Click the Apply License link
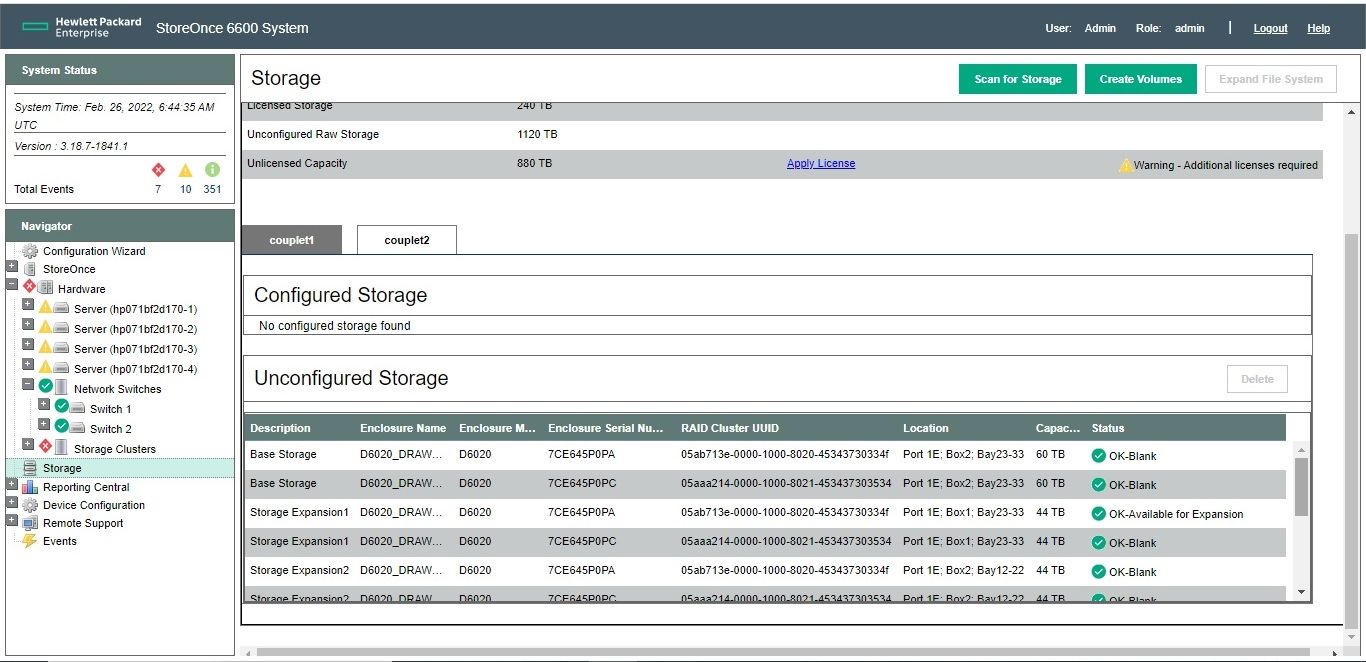This screenshot has height=662, width=1366. (x=821, y=163)
